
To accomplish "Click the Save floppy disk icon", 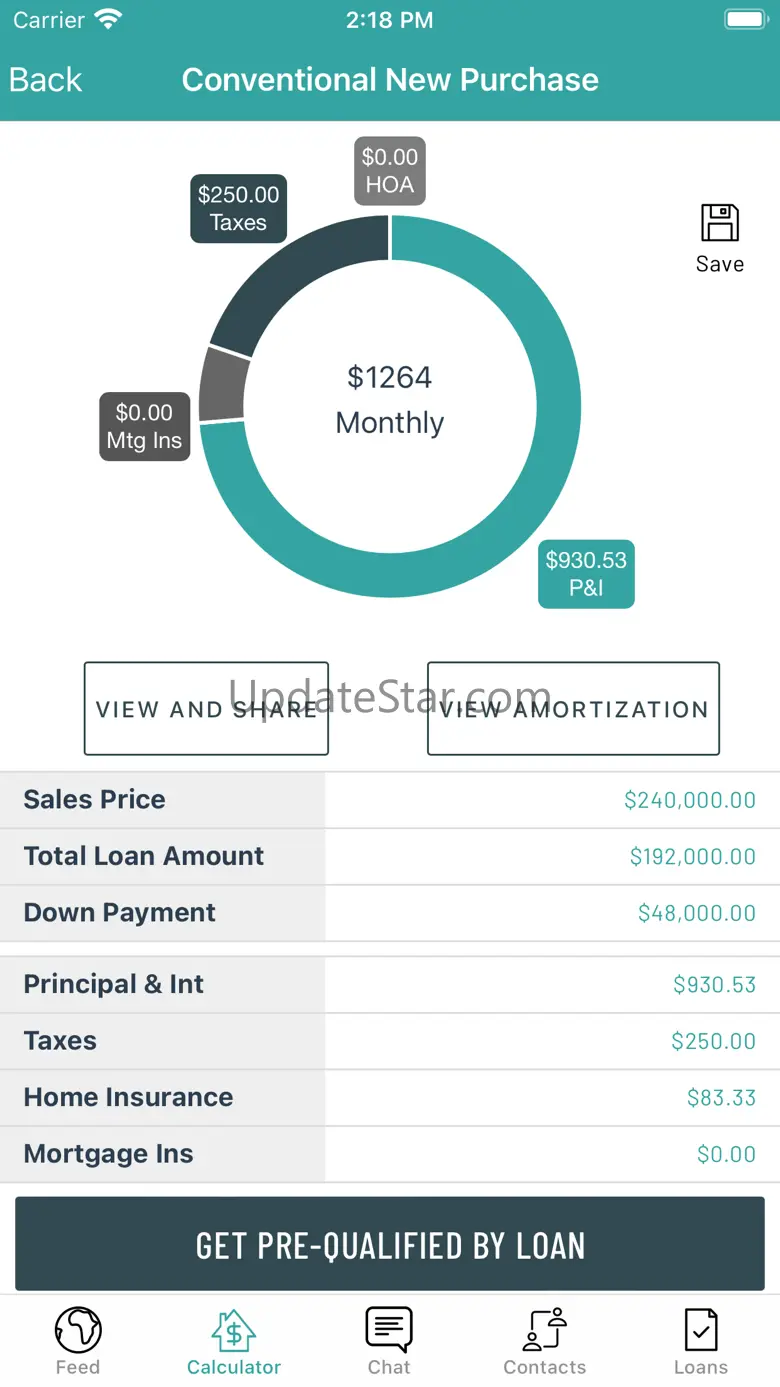I will 719,224.
